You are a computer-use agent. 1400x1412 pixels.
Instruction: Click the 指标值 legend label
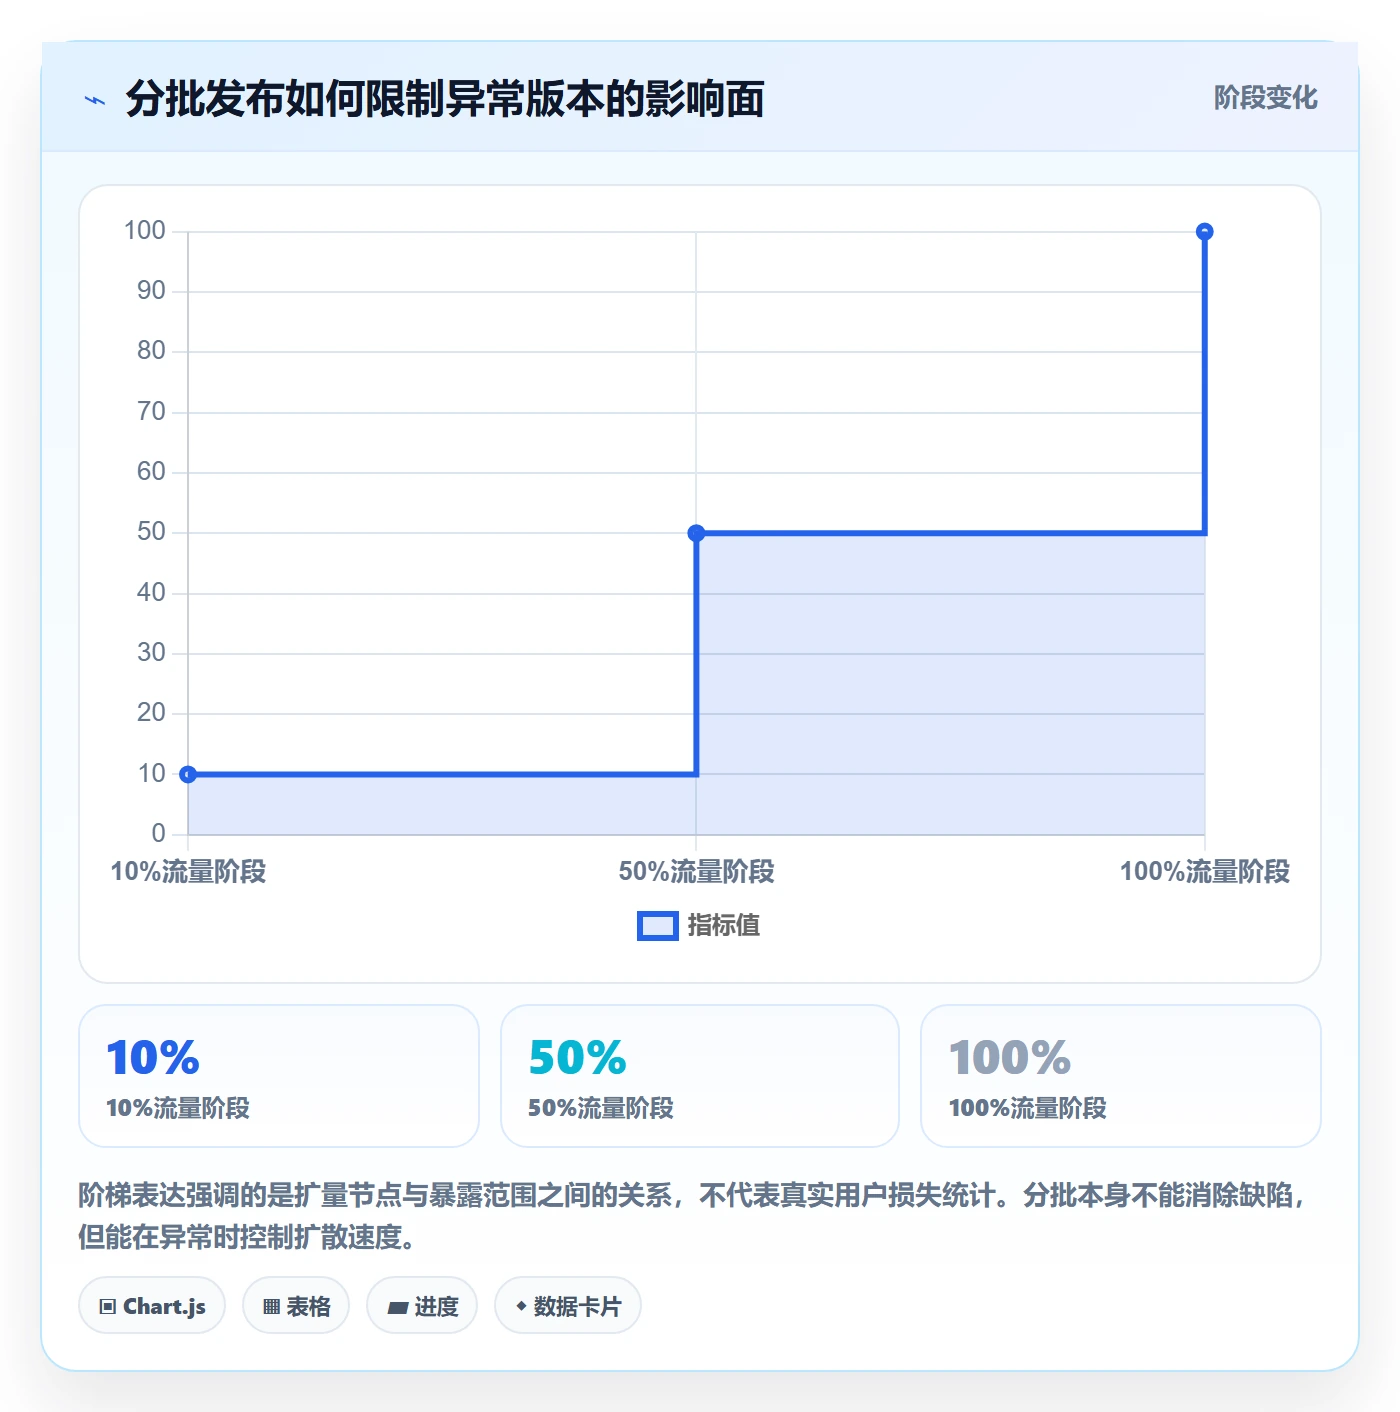724,926
